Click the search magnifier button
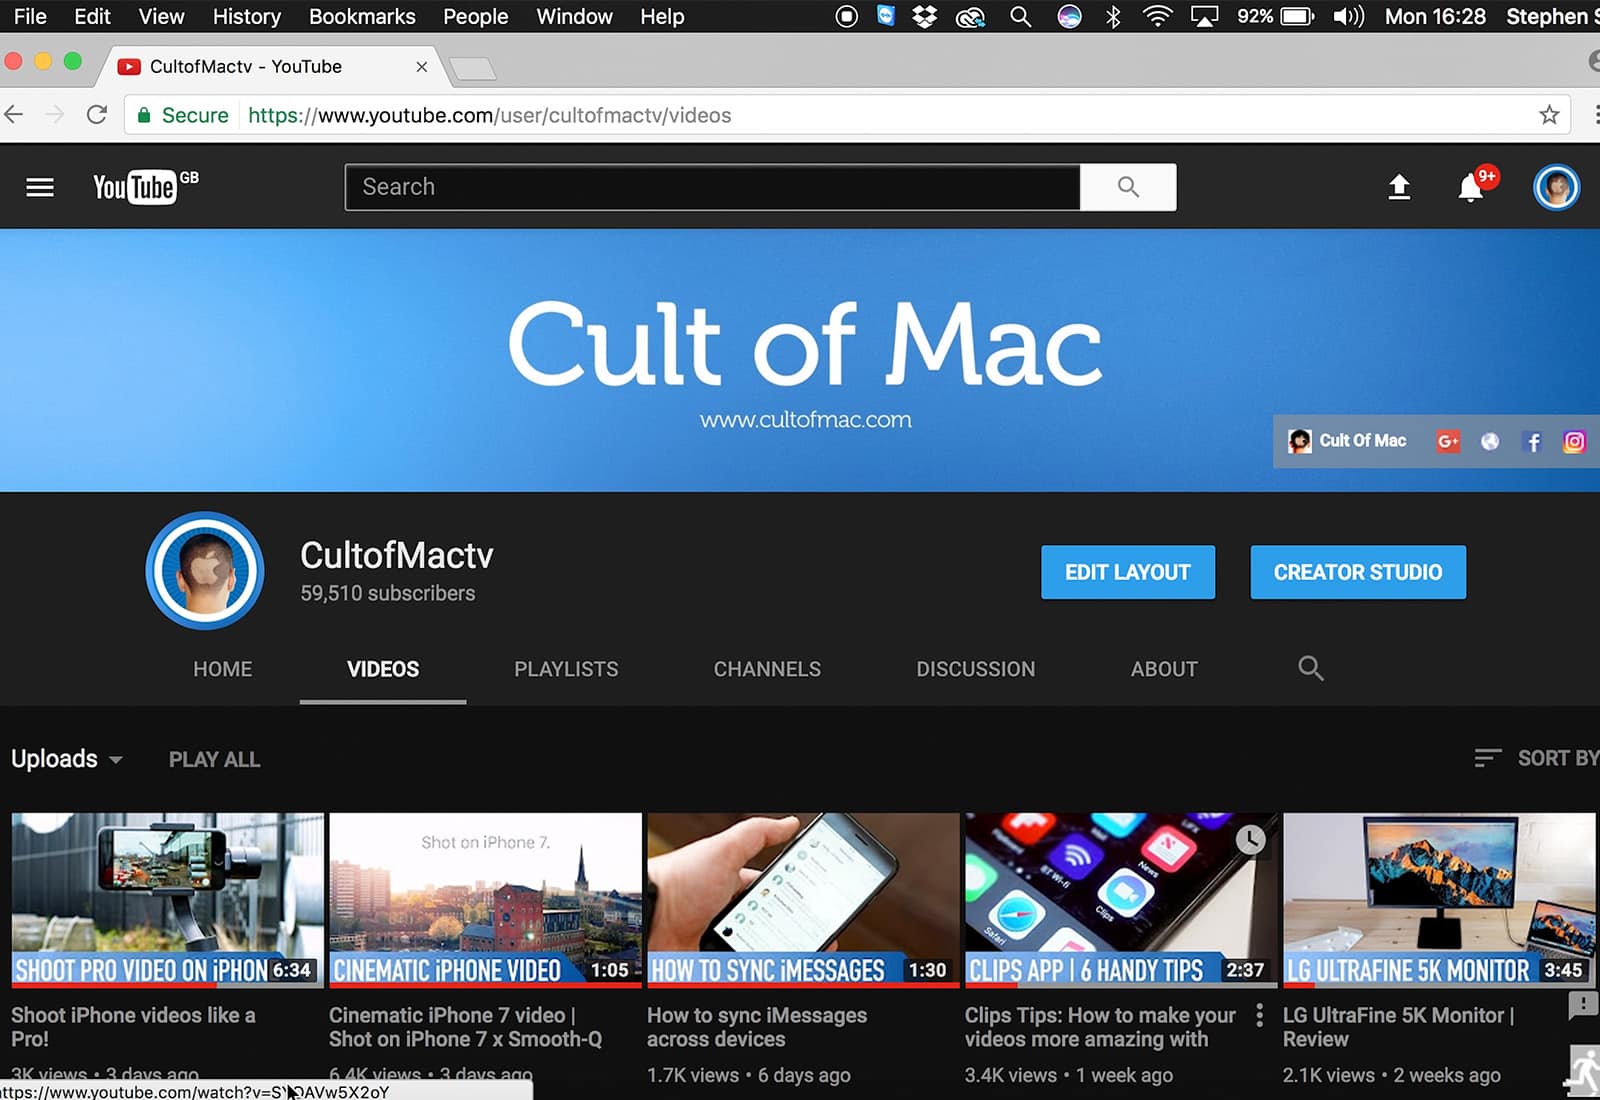Screen dimensions: 1600x1100 point(1128,187)
